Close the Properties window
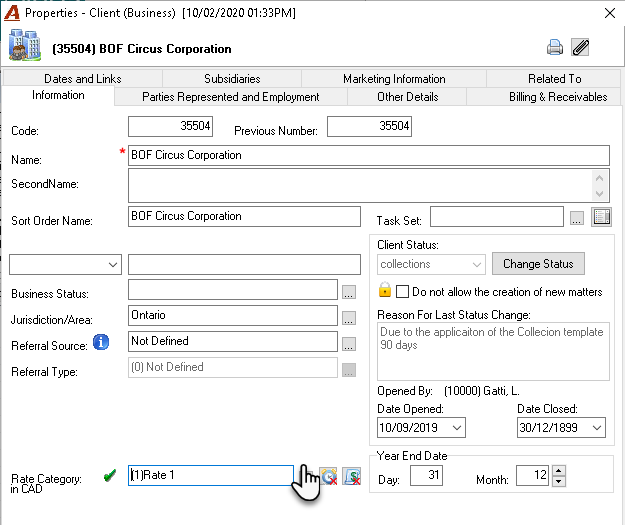Viewport: 625px width, 525px height. pos(609,13)
